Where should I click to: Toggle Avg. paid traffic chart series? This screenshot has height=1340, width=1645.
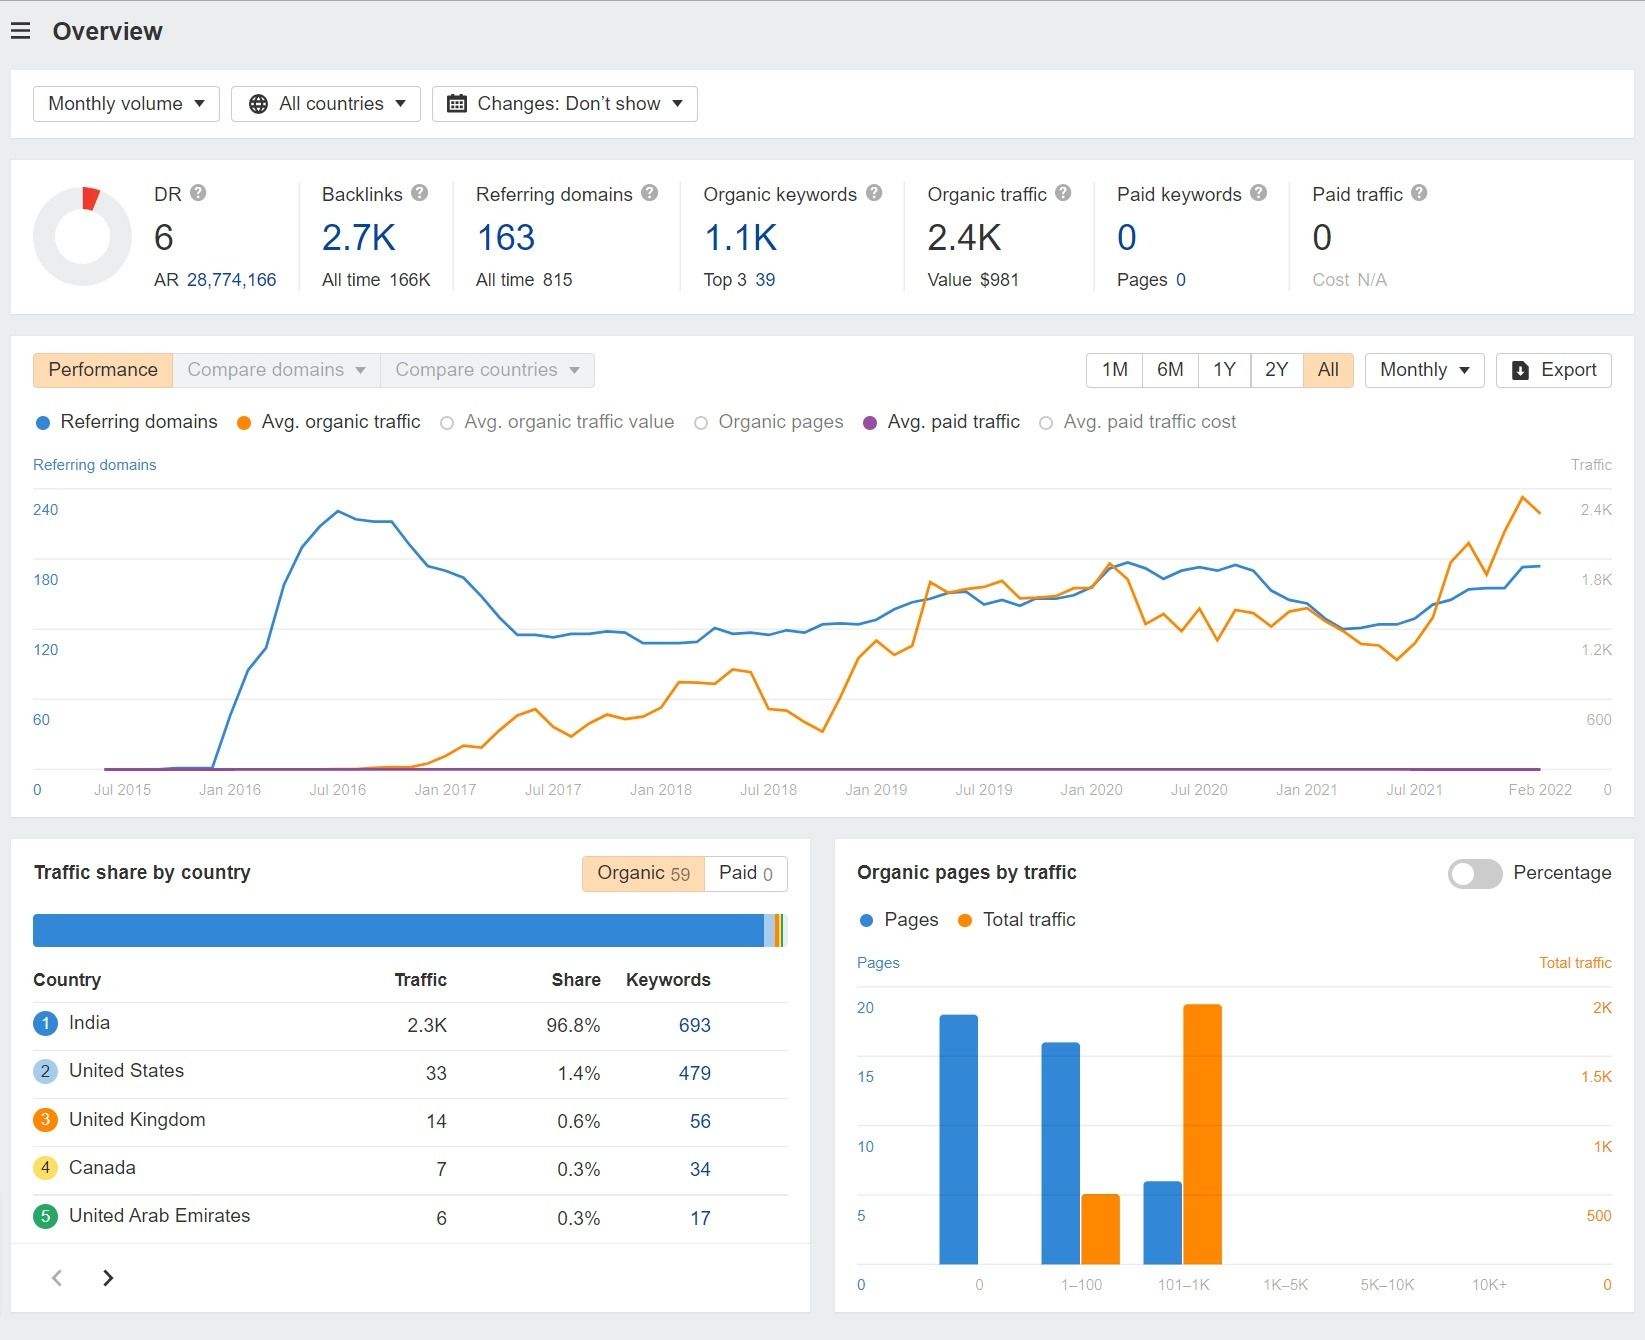point(941,422)
